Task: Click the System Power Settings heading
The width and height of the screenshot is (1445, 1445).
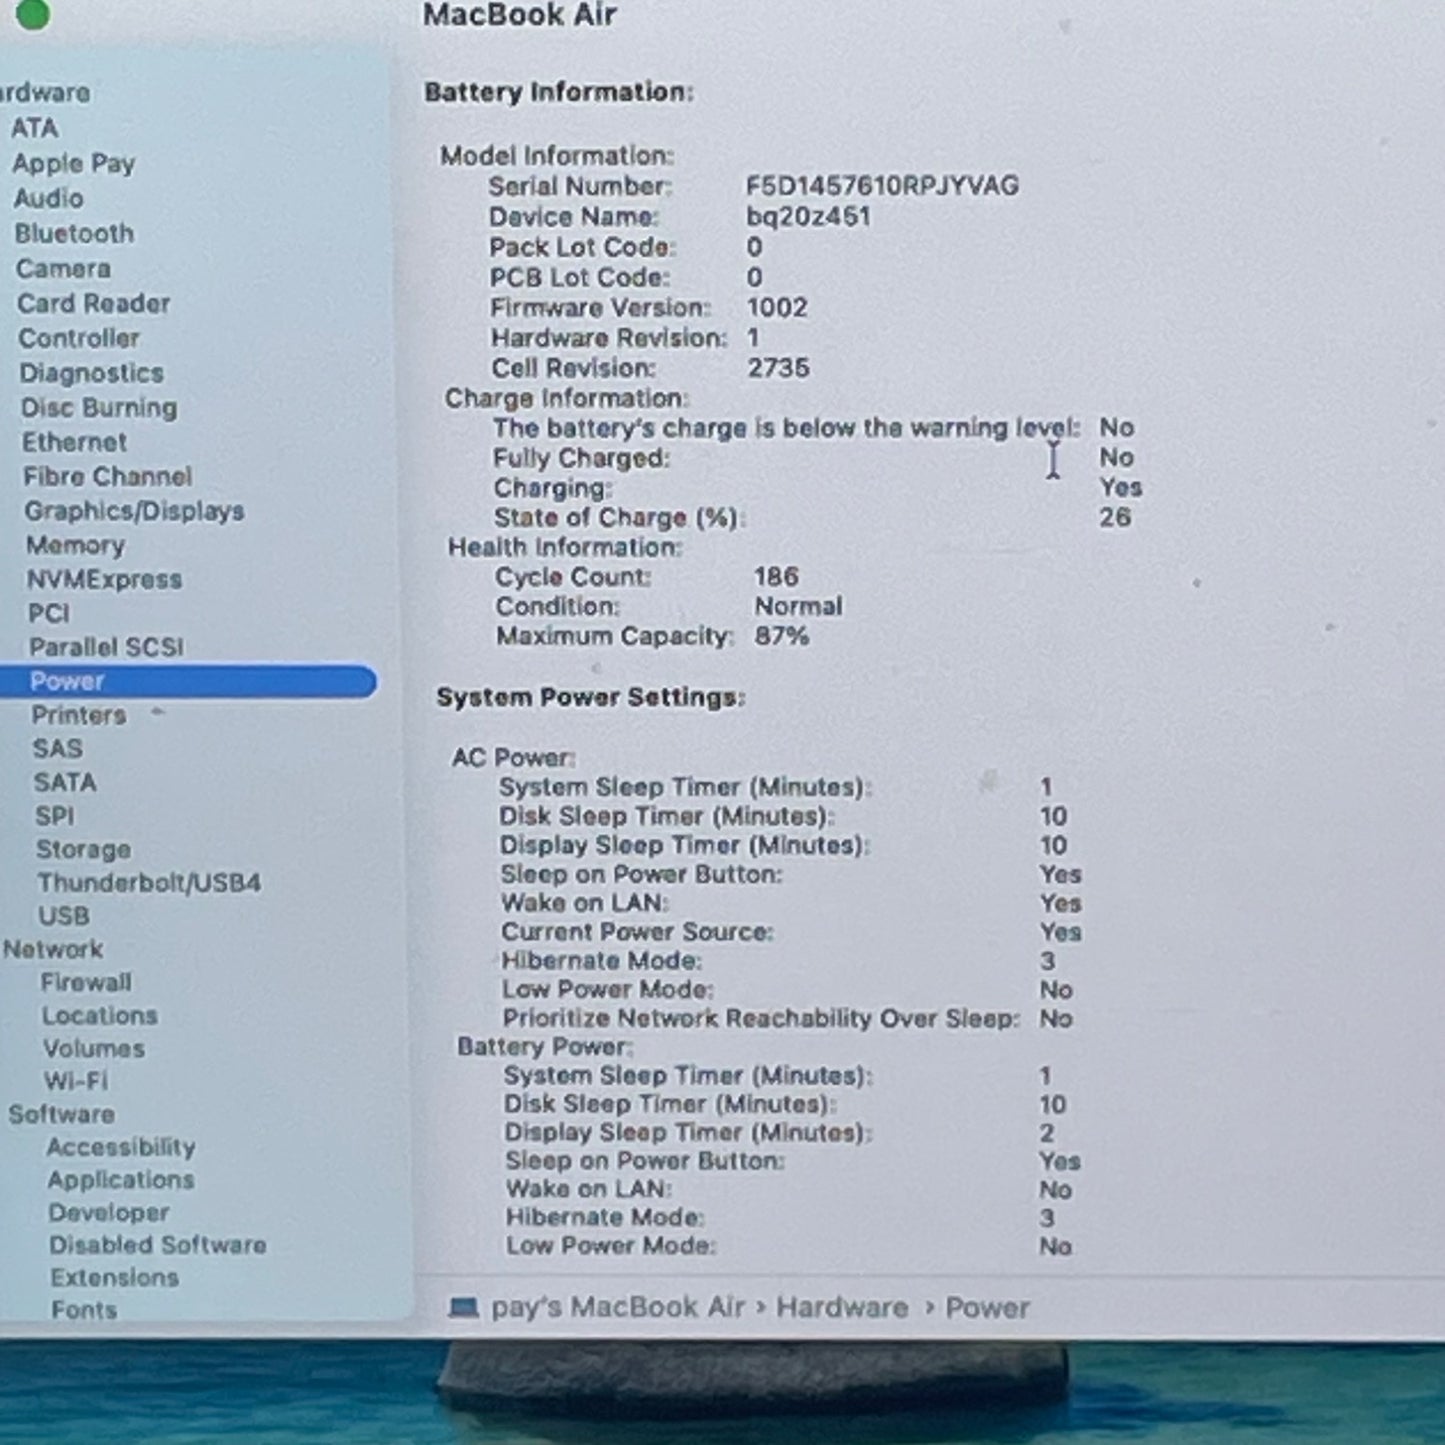Action: (x=590, y=697)
